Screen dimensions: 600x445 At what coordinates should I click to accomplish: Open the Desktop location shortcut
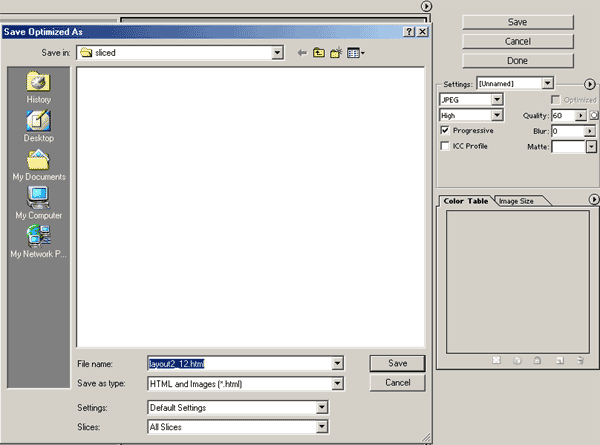coord(39,125)
